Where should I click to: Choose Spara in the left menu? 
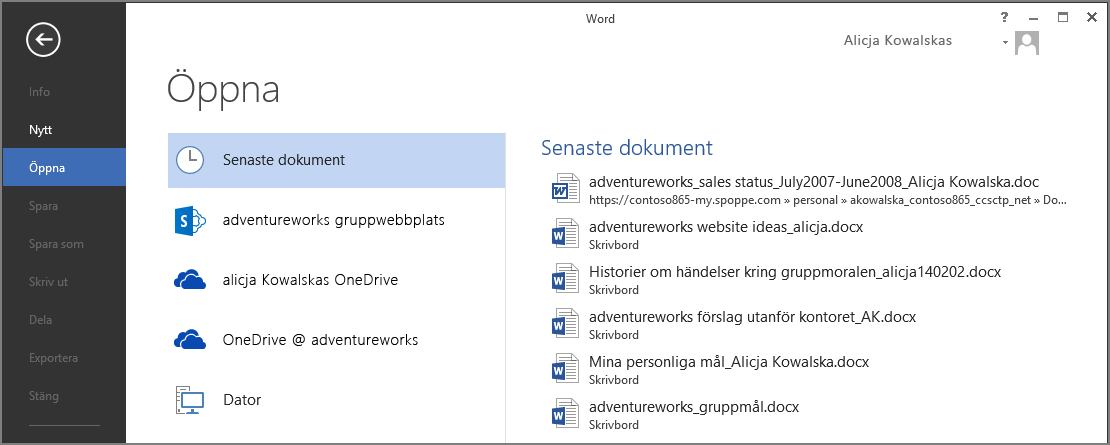[64, 206]
